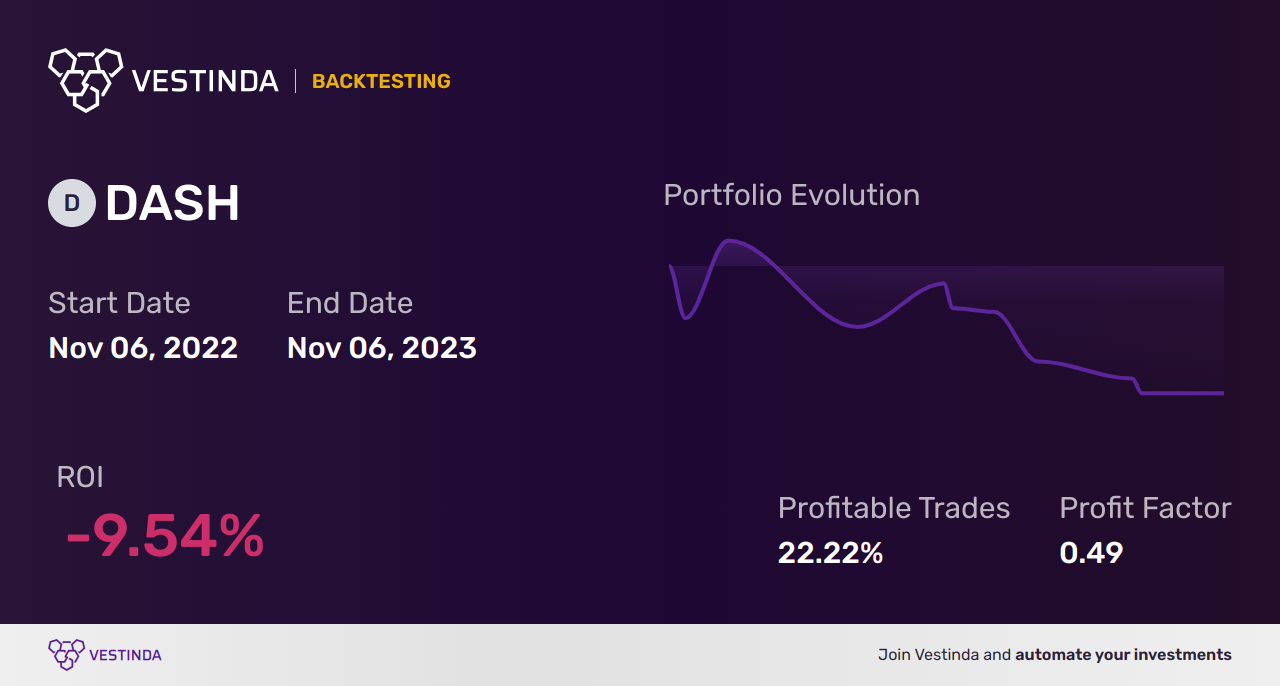The height and width of the screenshot is (686, 1280).
Task: Click the Vestinda hexagon logo icon at top
Action: [85, 79]
